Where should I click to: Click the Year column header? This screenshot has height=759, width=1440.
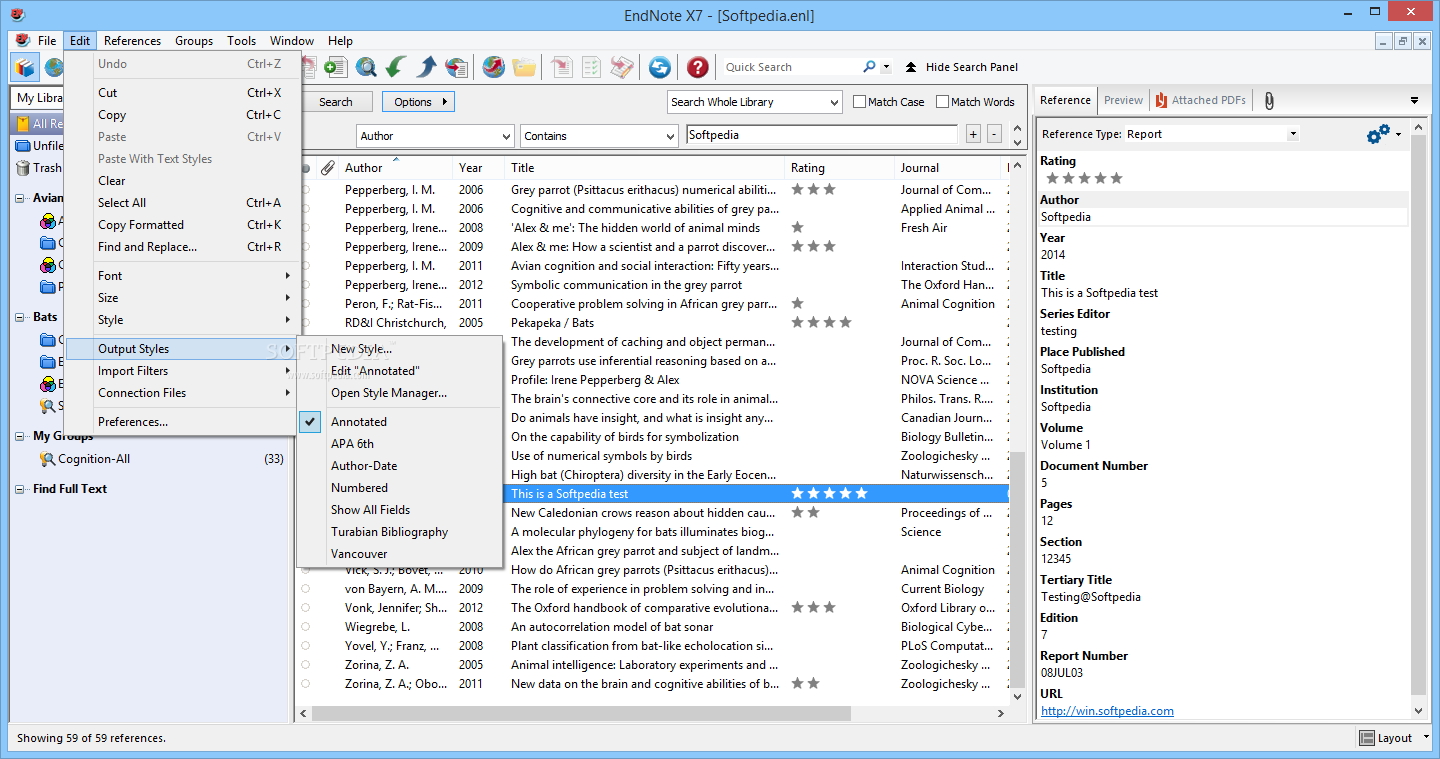[x=478, y=168]
